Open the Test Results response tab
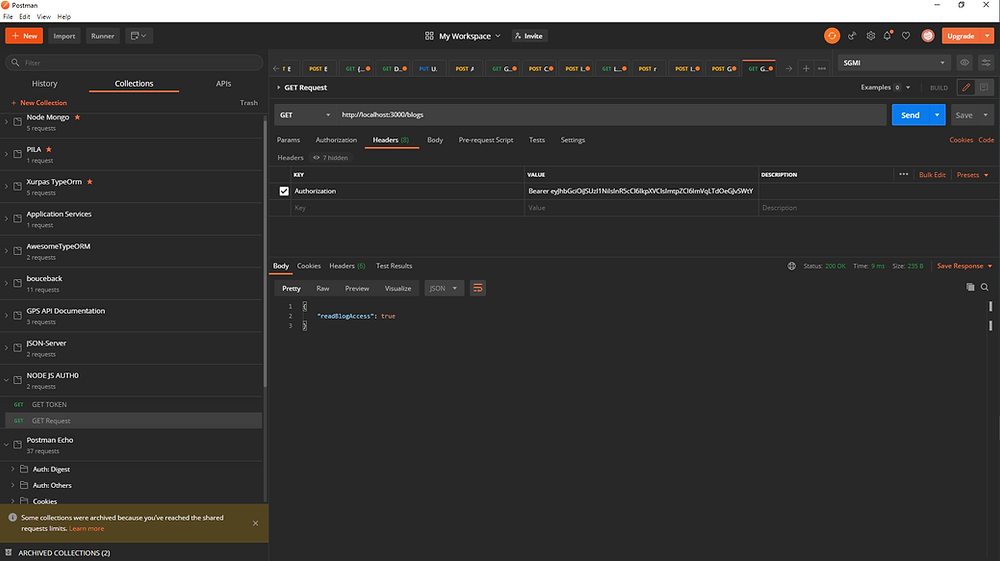 pyautogui.click(x=393, y=266)
